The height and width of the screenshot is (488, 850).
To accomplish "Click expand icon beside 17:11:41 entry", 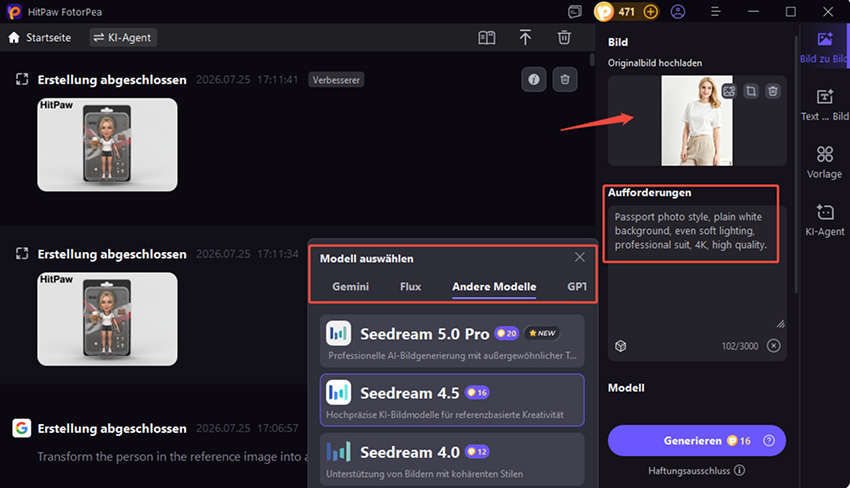I will tap(22, 80).
